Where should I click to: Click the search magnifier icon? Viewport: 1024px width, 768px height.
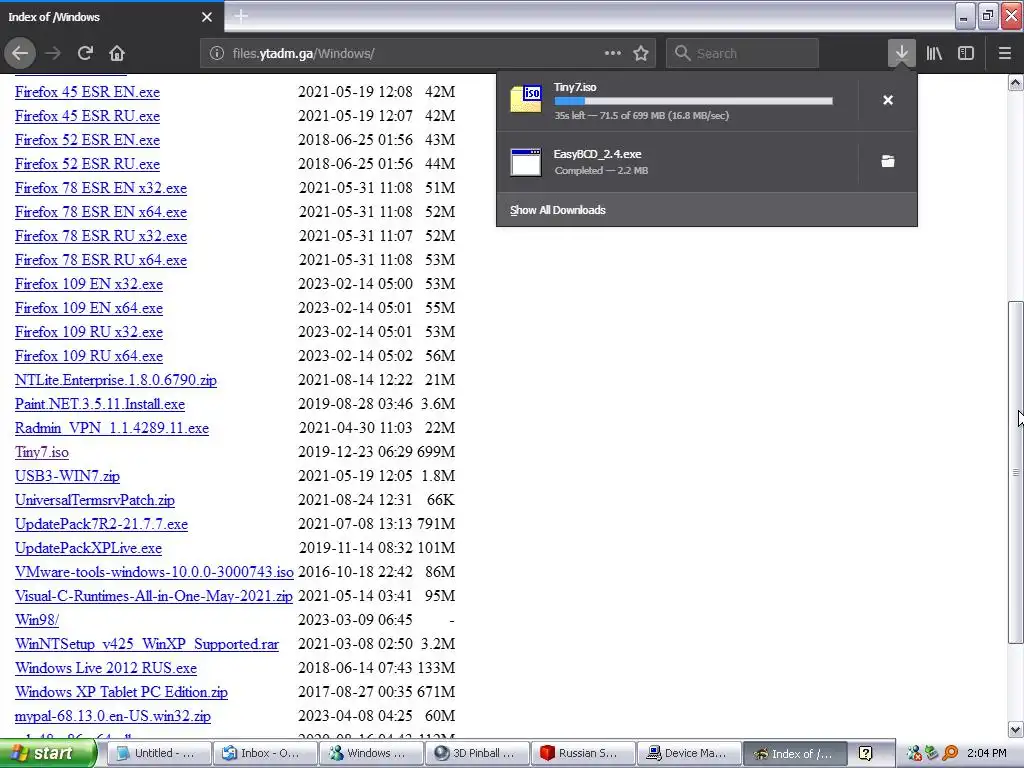(682, 53)
